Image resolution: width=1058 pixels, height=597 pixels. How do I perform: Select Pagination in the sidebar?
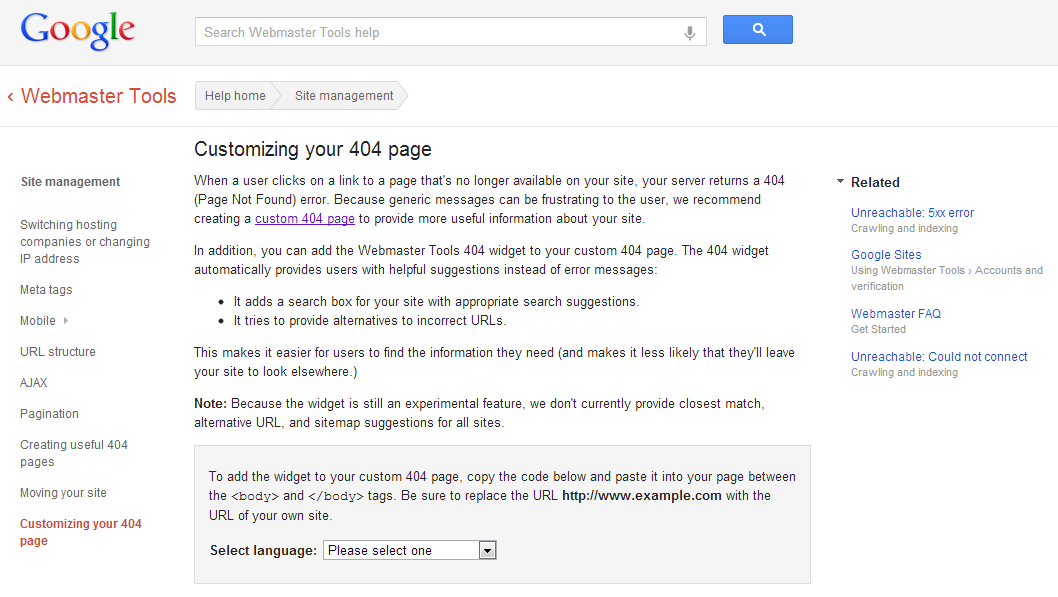[49, 414]
